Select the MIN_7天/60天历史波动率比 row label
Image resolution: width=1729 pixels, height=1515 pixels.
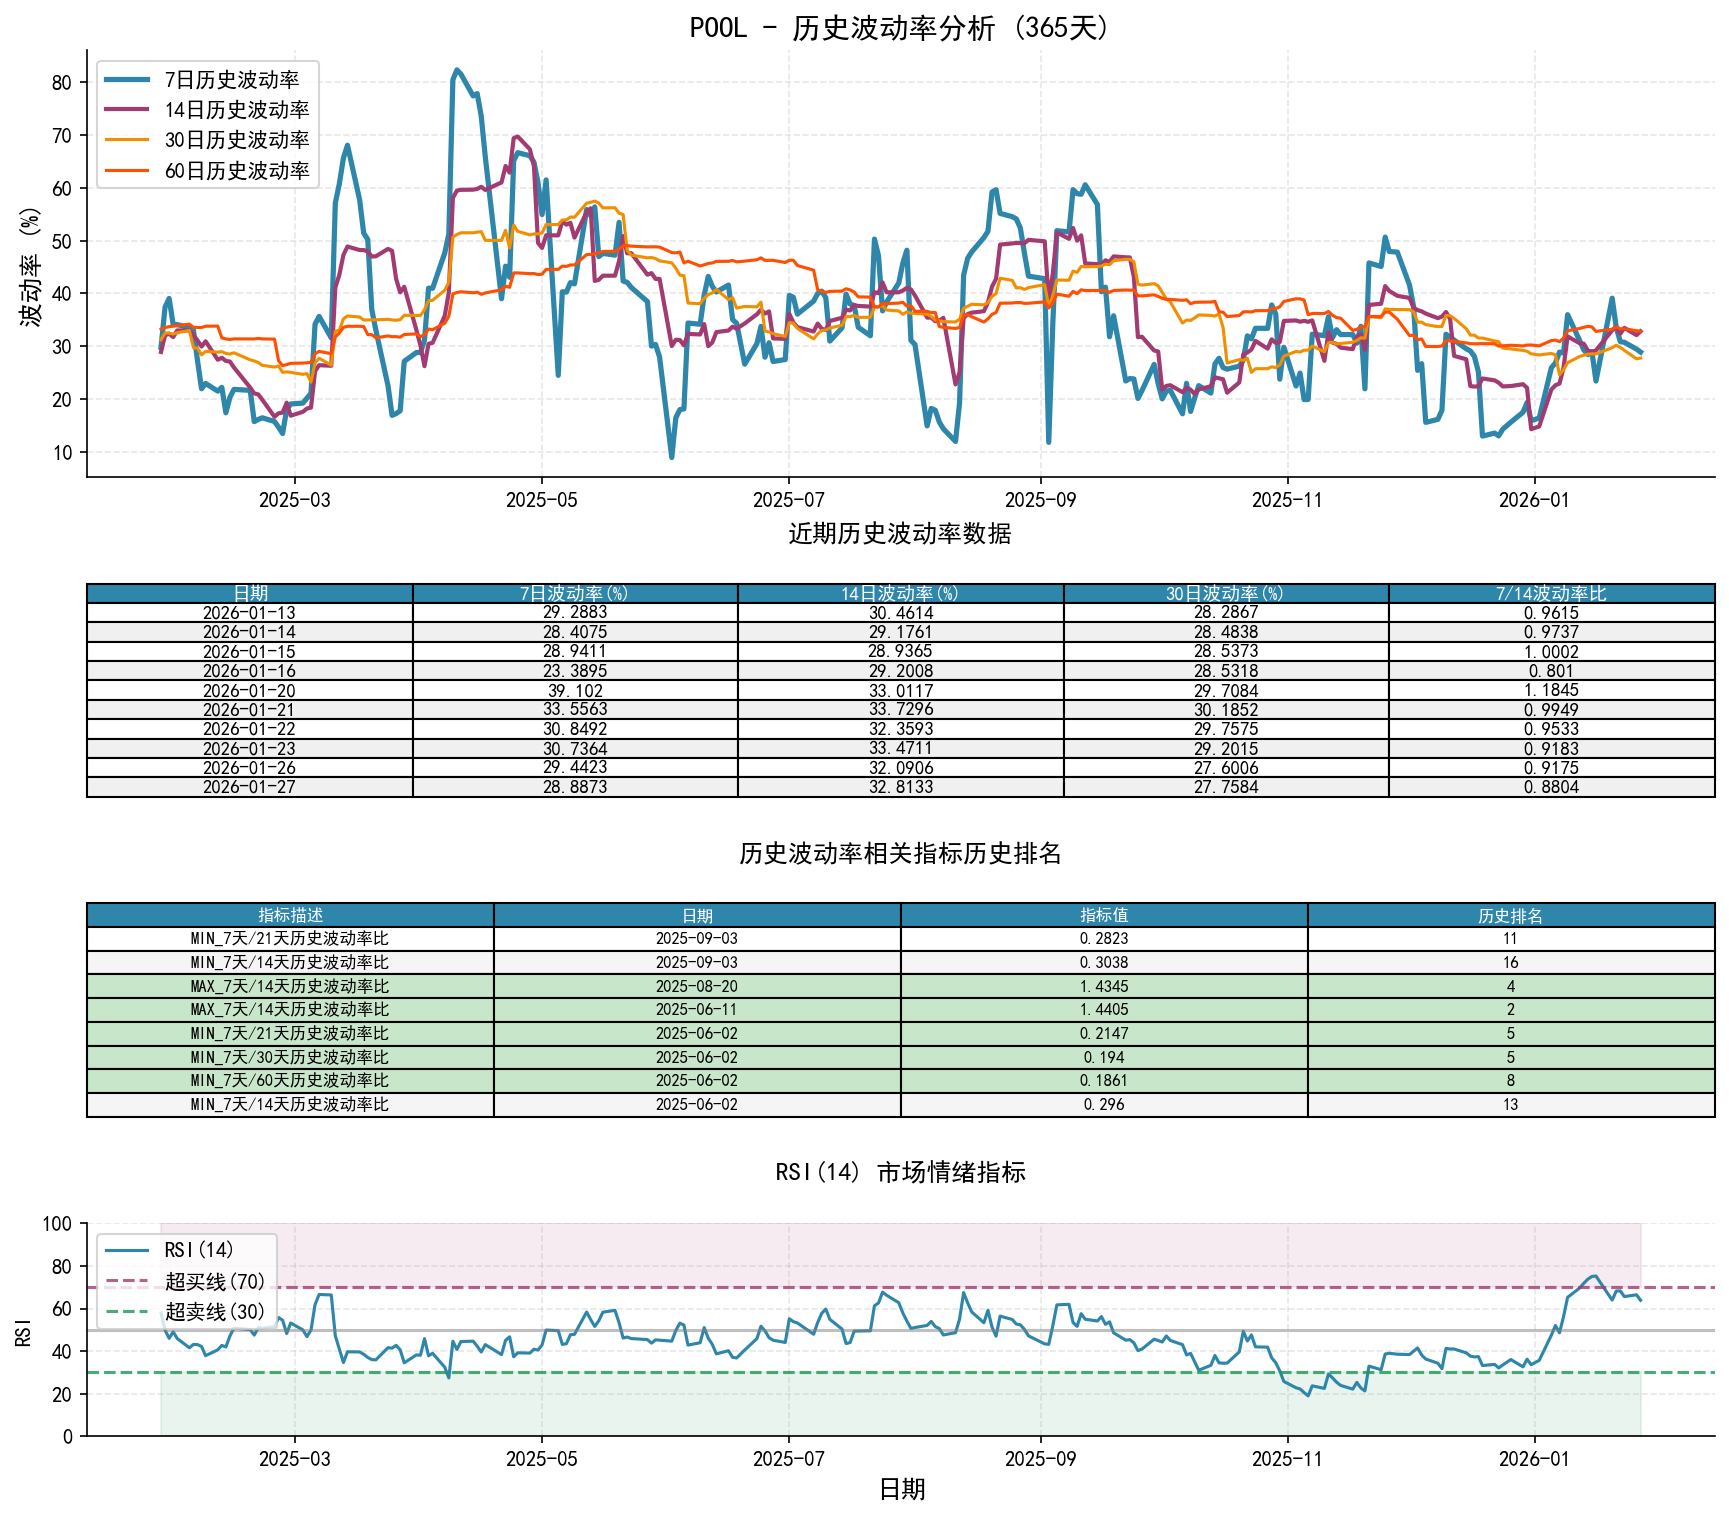tap(290, 1081)
